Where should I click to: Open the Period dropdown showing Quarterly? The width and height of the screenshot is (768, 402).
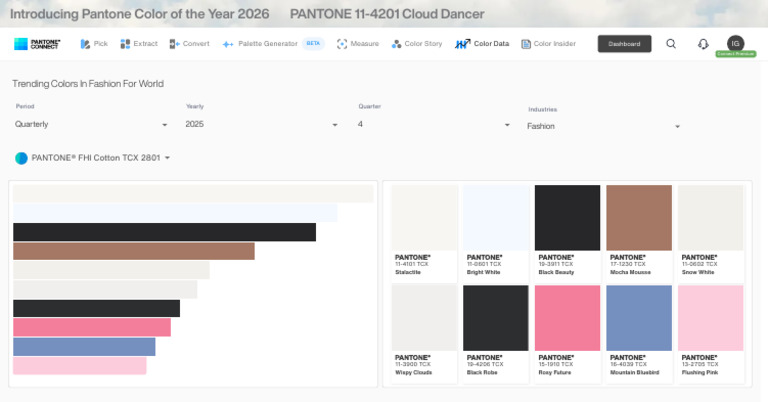click(91, 124)
